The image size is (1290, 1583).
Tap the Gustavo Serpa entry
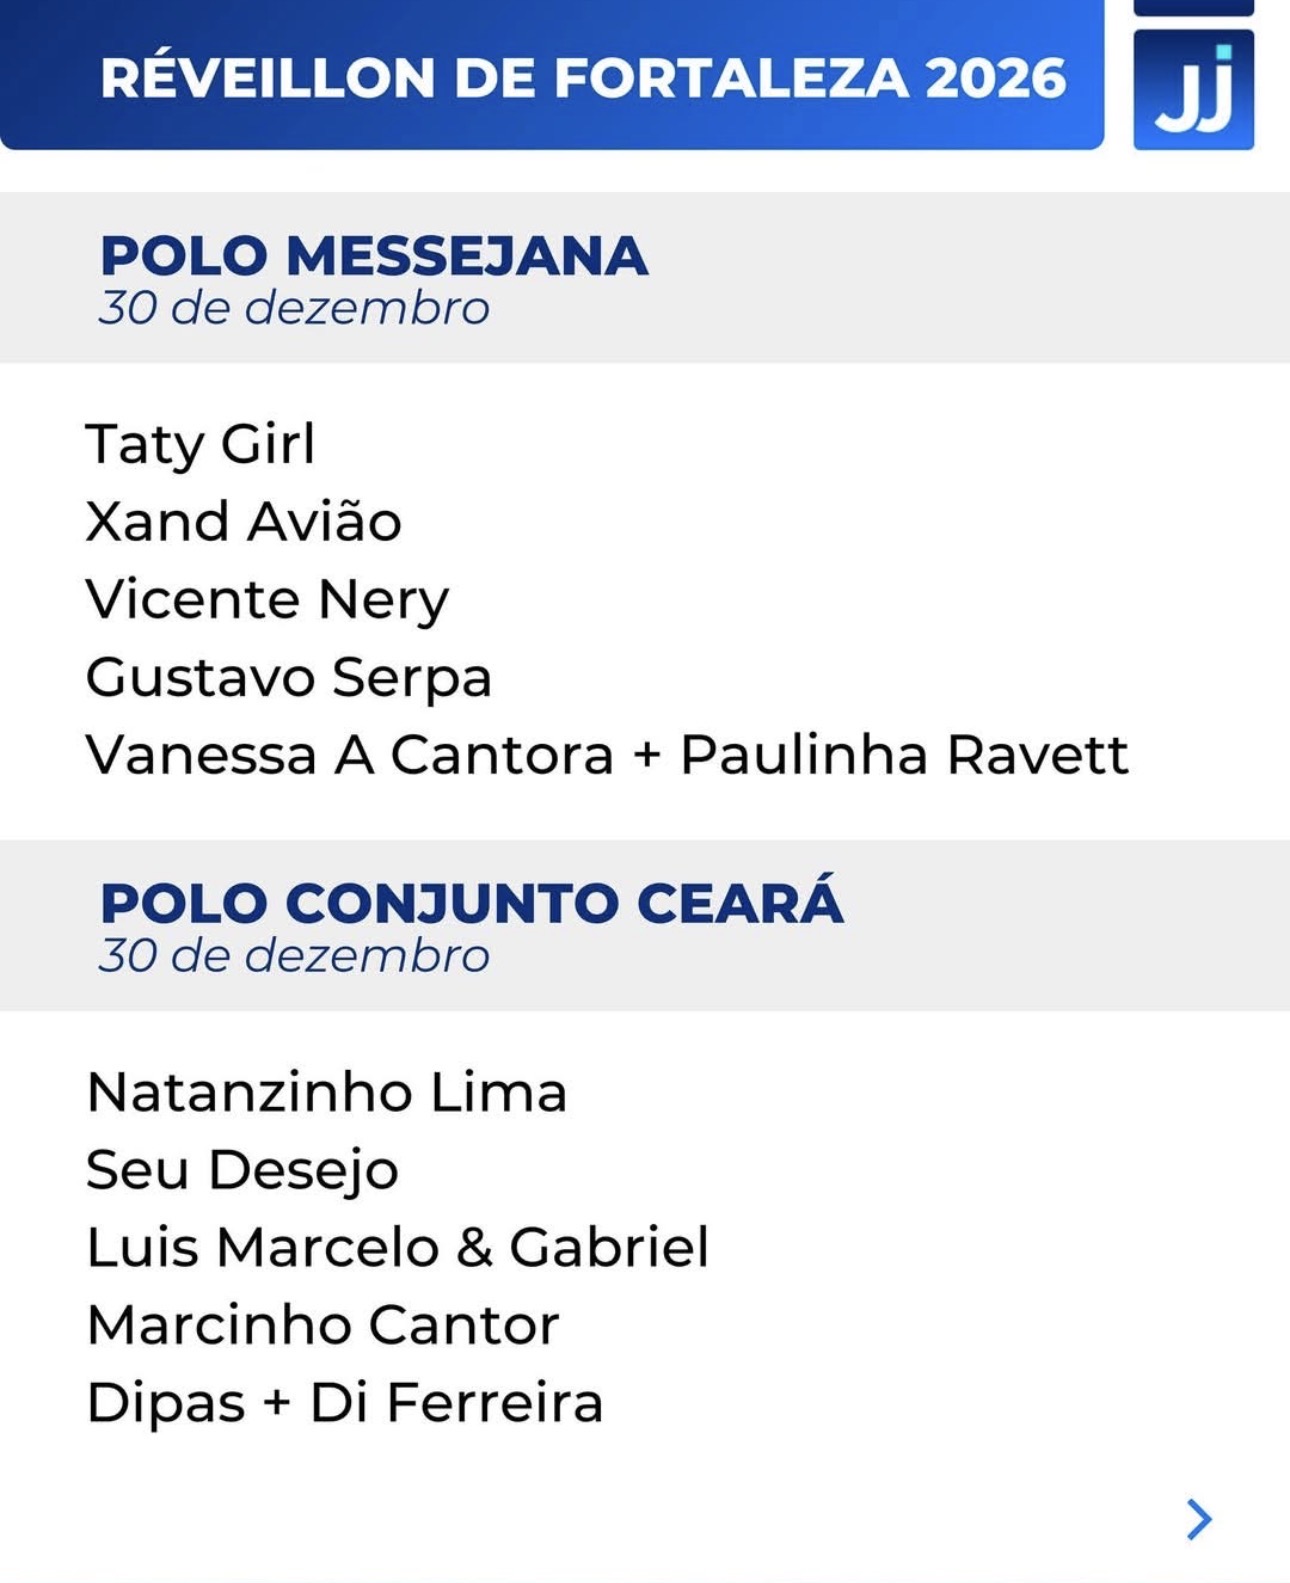(288, 677)
